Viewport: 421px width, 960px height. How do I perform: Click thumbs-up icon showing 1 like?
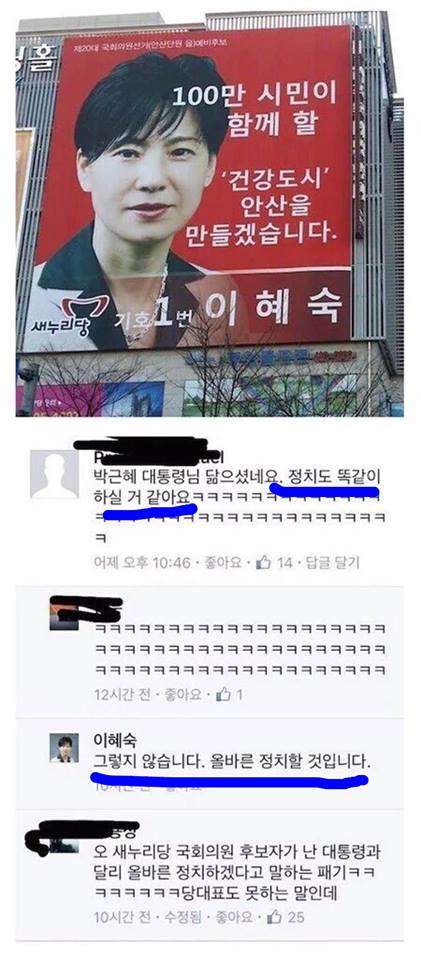(x=224, y=695)
